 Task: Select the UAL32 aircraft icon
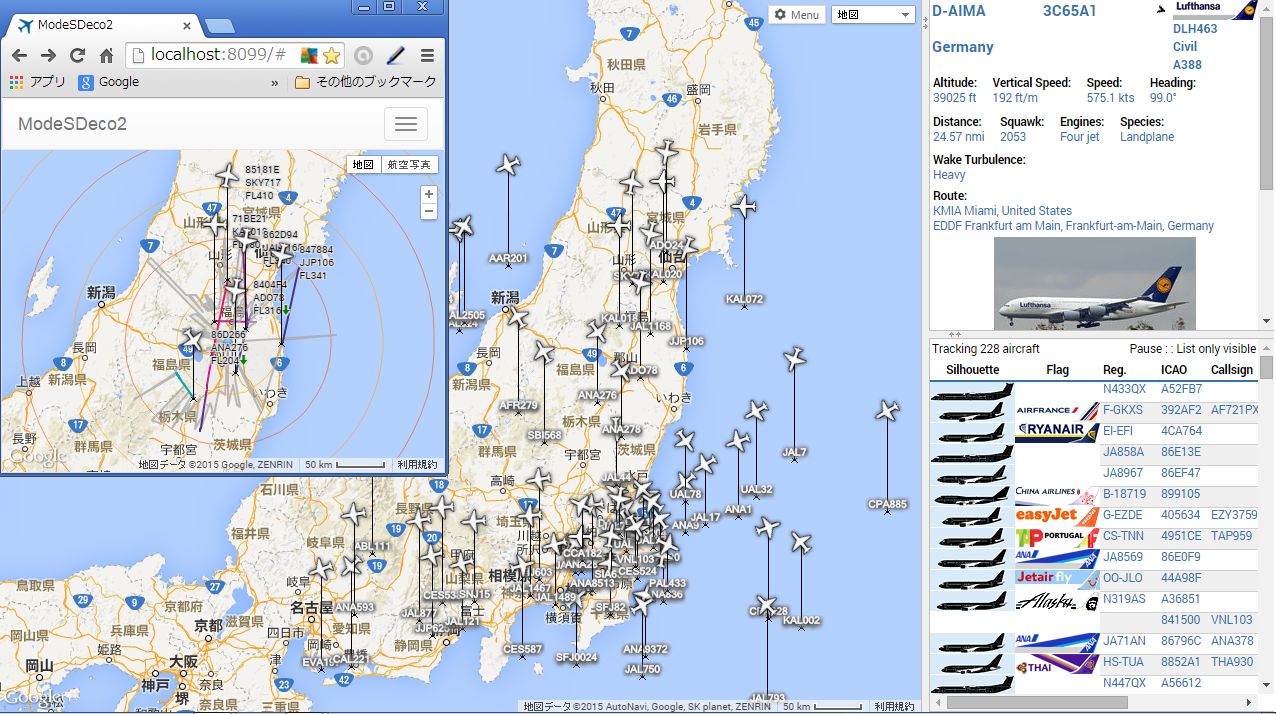click(756, 411)
